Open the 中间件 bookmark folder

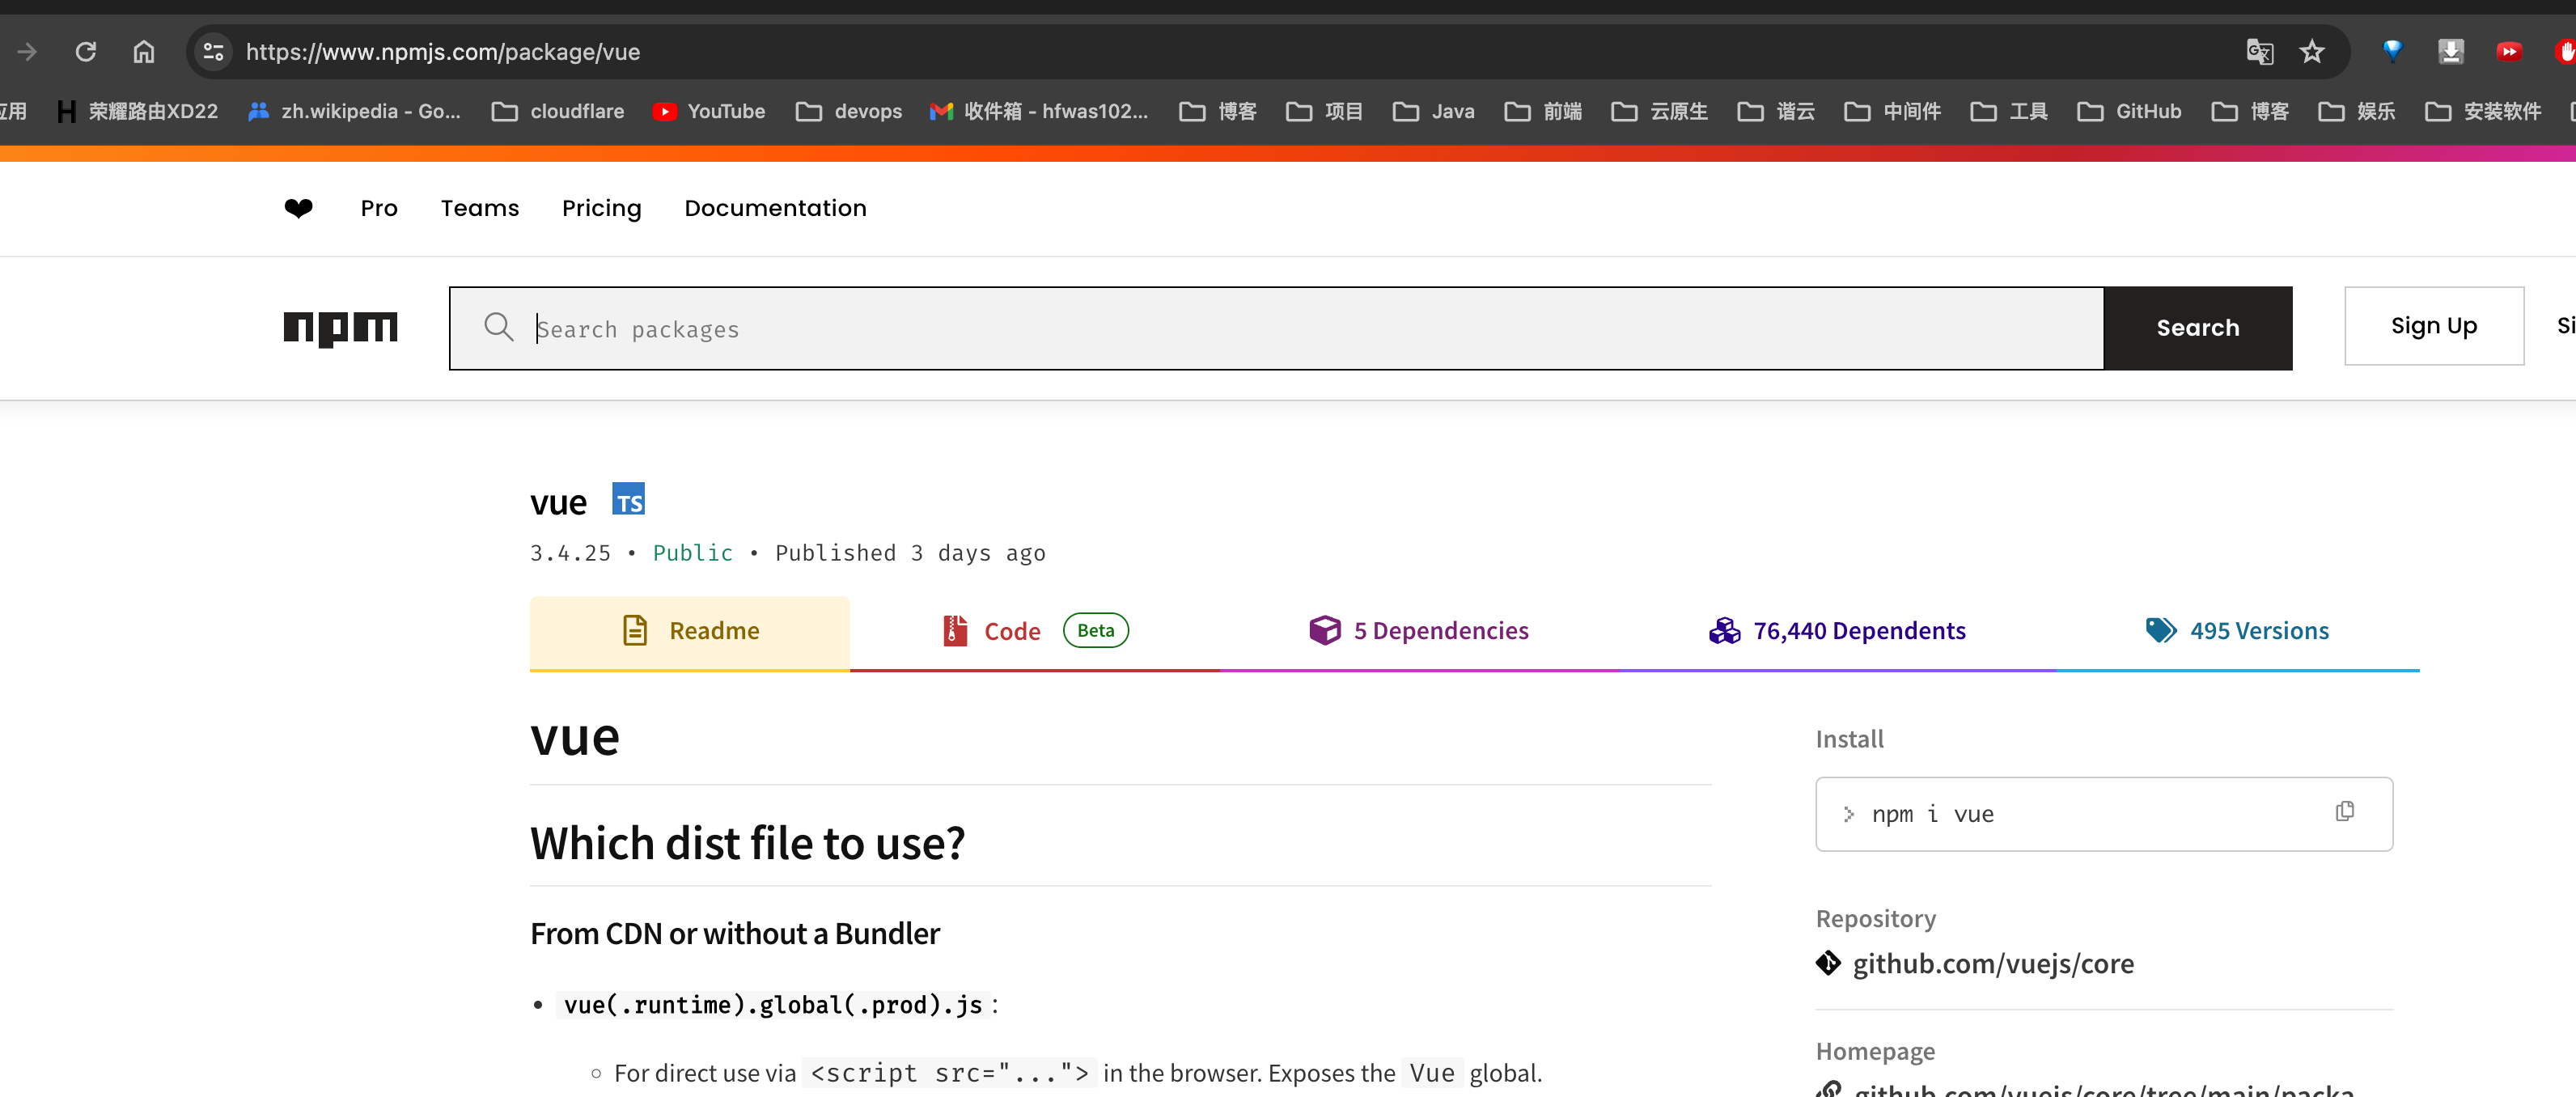(x=1893, y=111)
